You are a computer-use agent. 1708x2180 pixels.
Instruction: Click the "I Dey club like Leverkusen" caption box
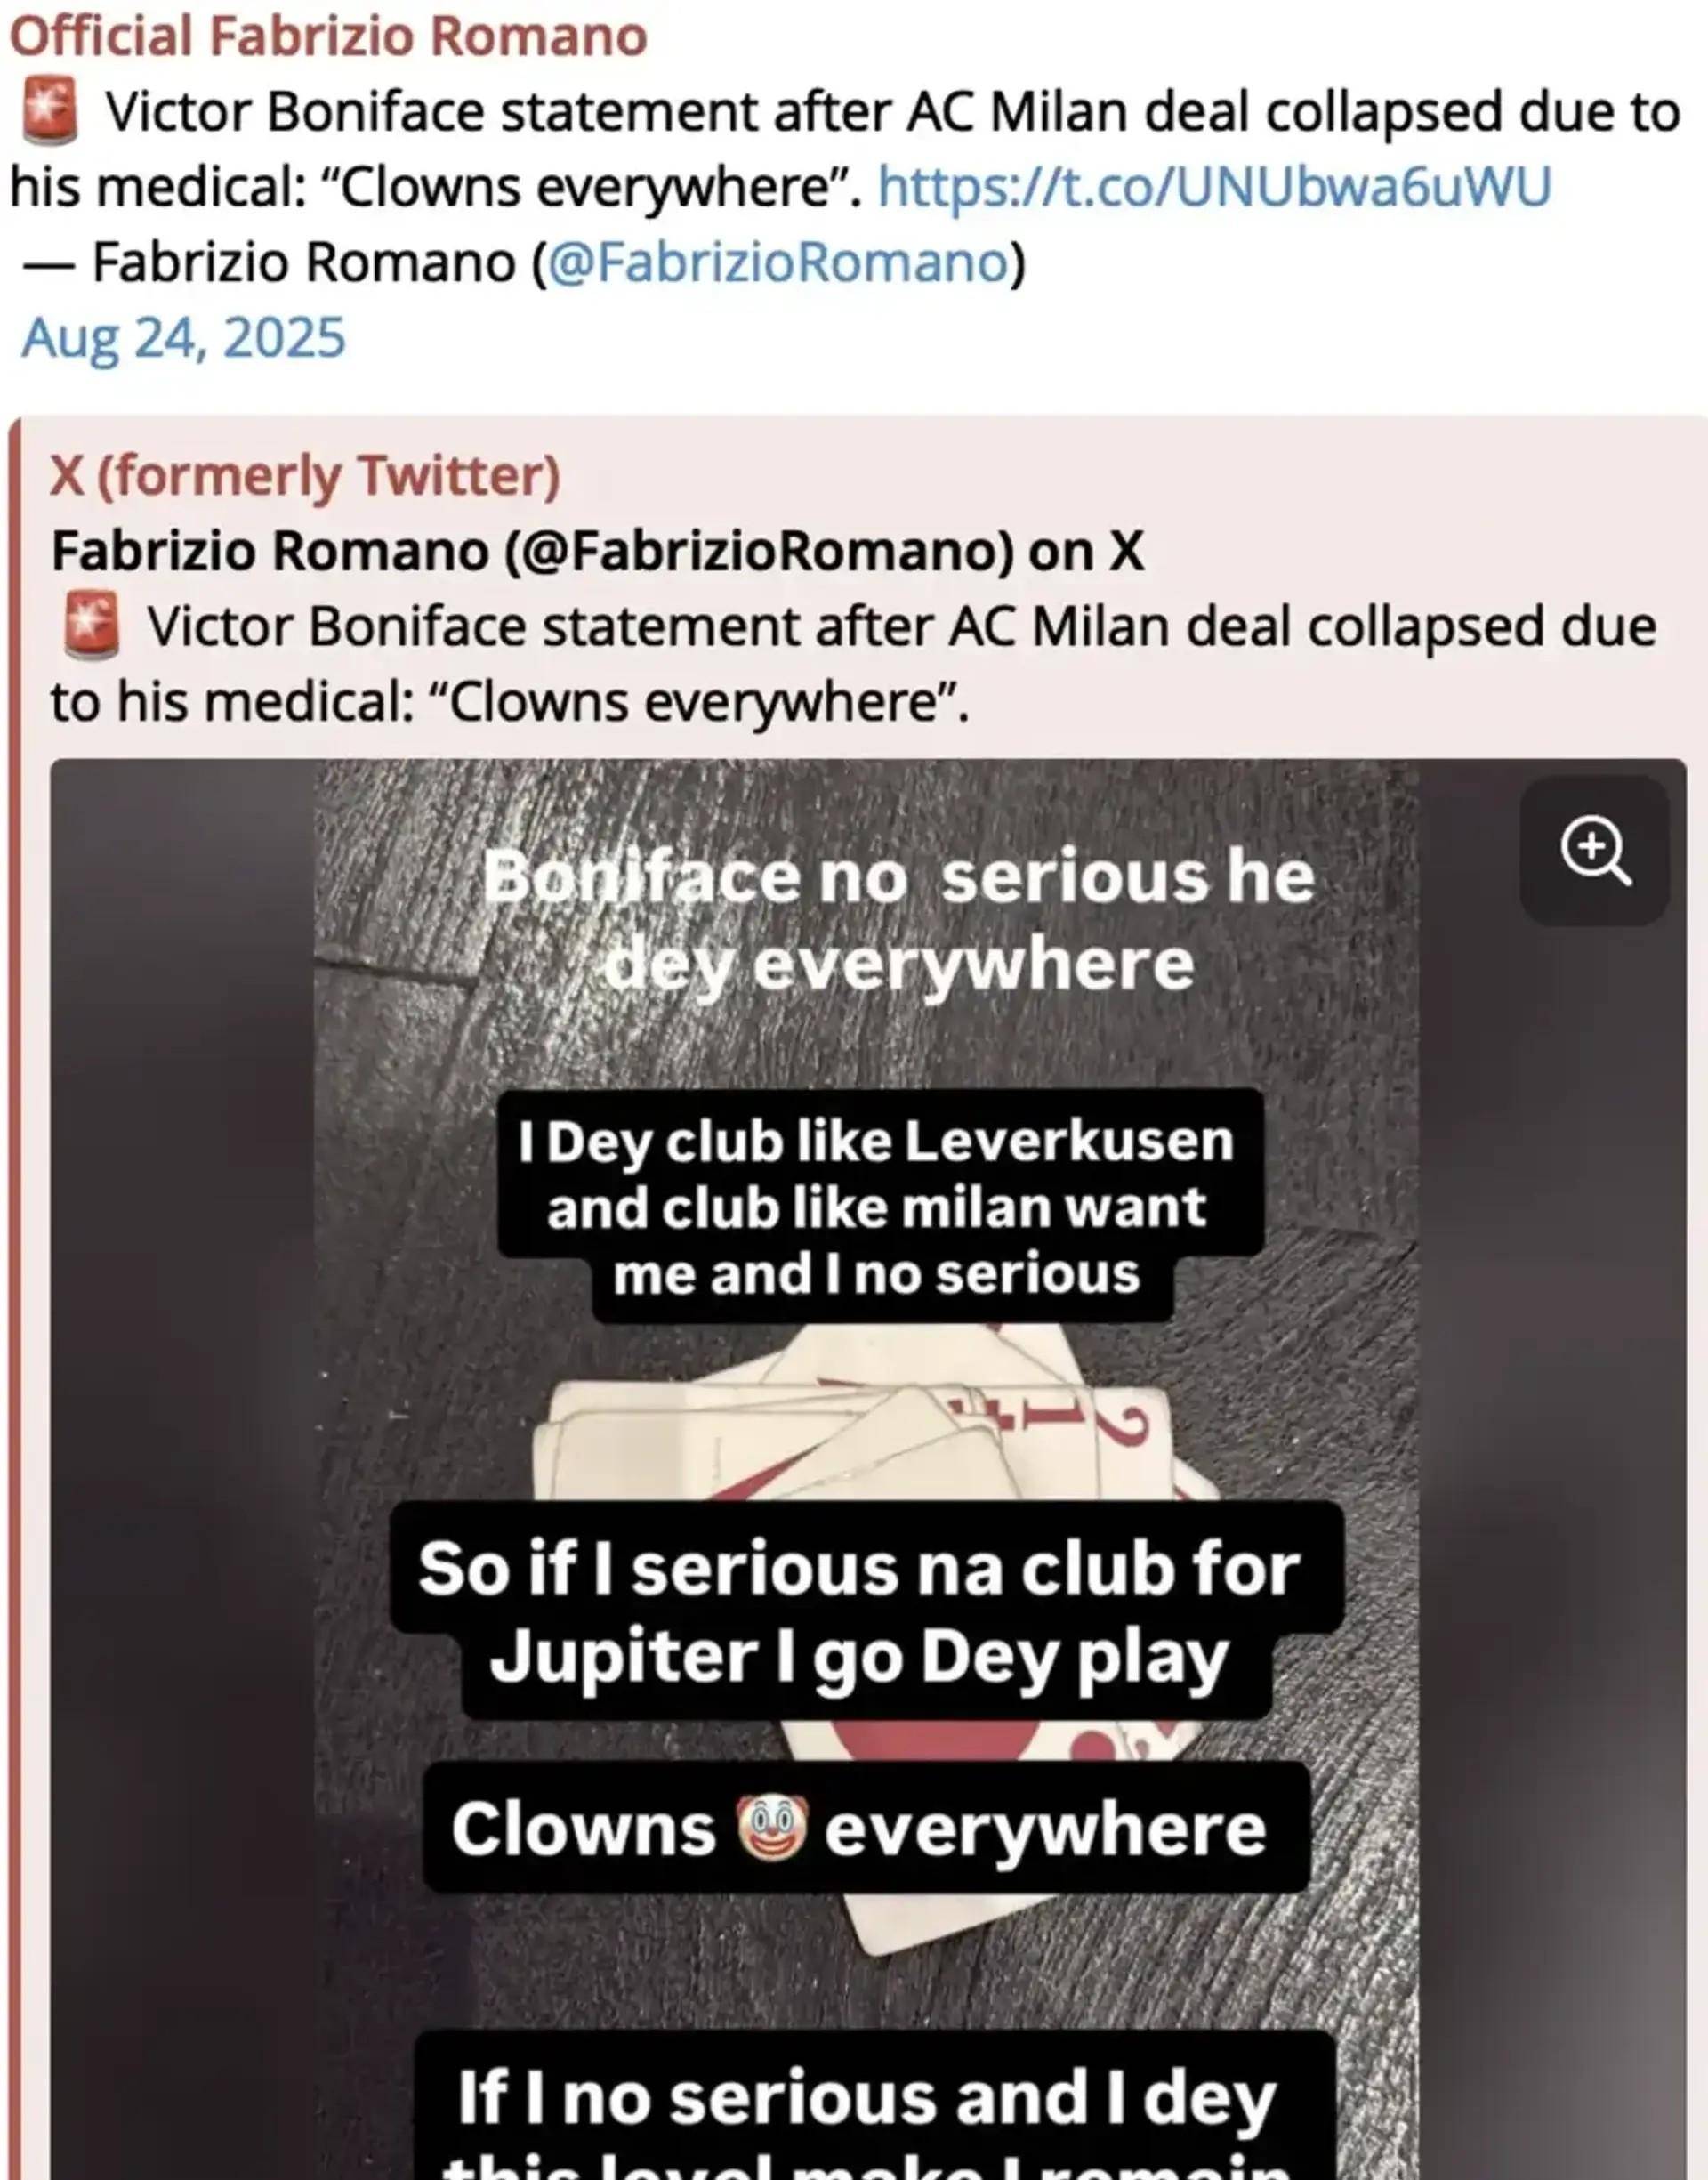[x=878, y=1207]
